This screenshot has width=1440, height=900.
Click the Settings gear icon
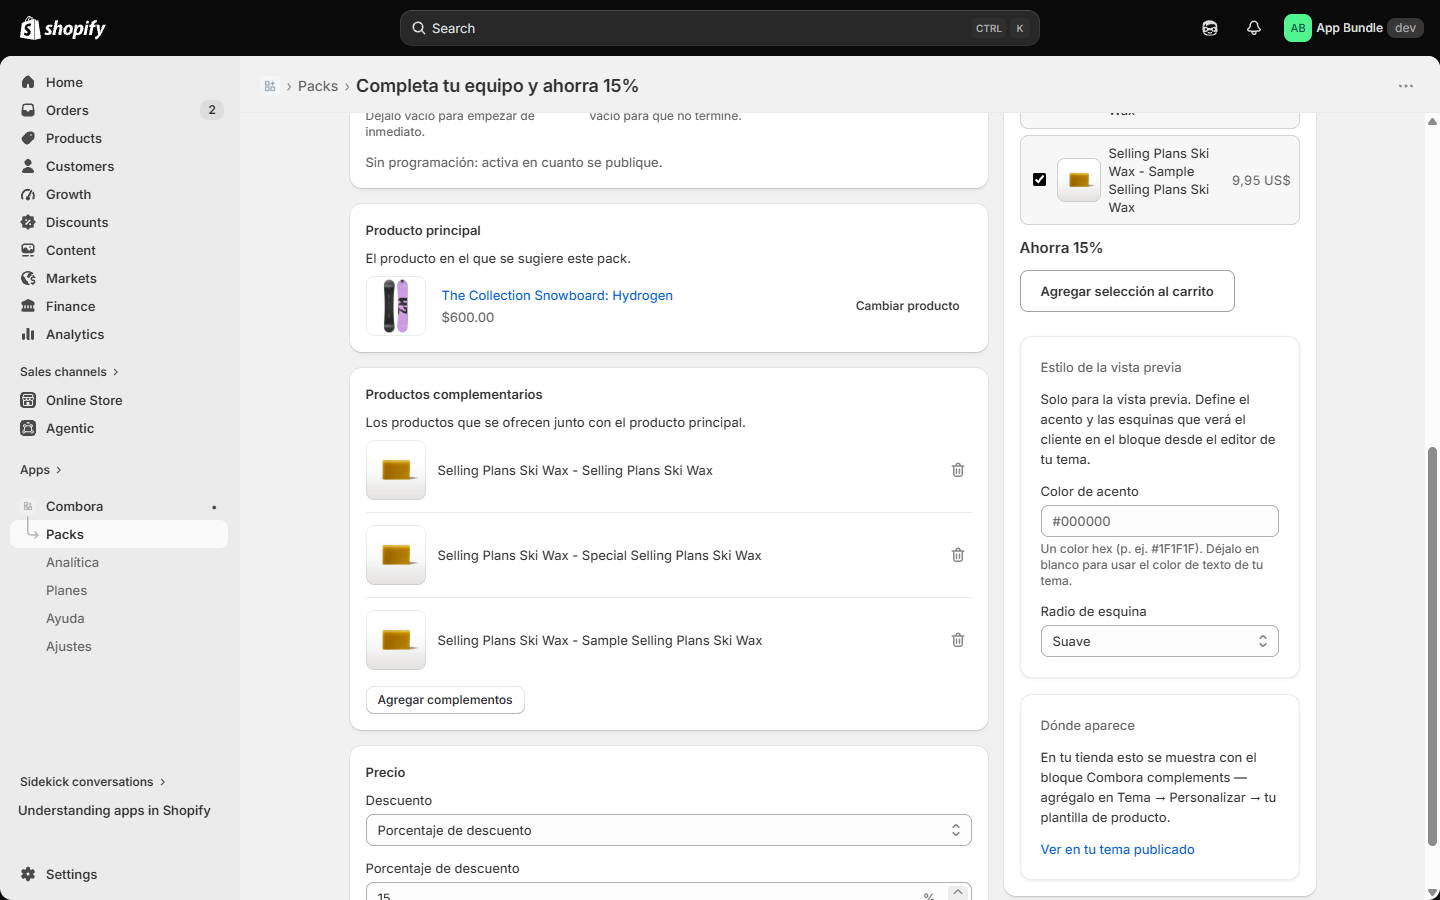[x=28, y=874]
